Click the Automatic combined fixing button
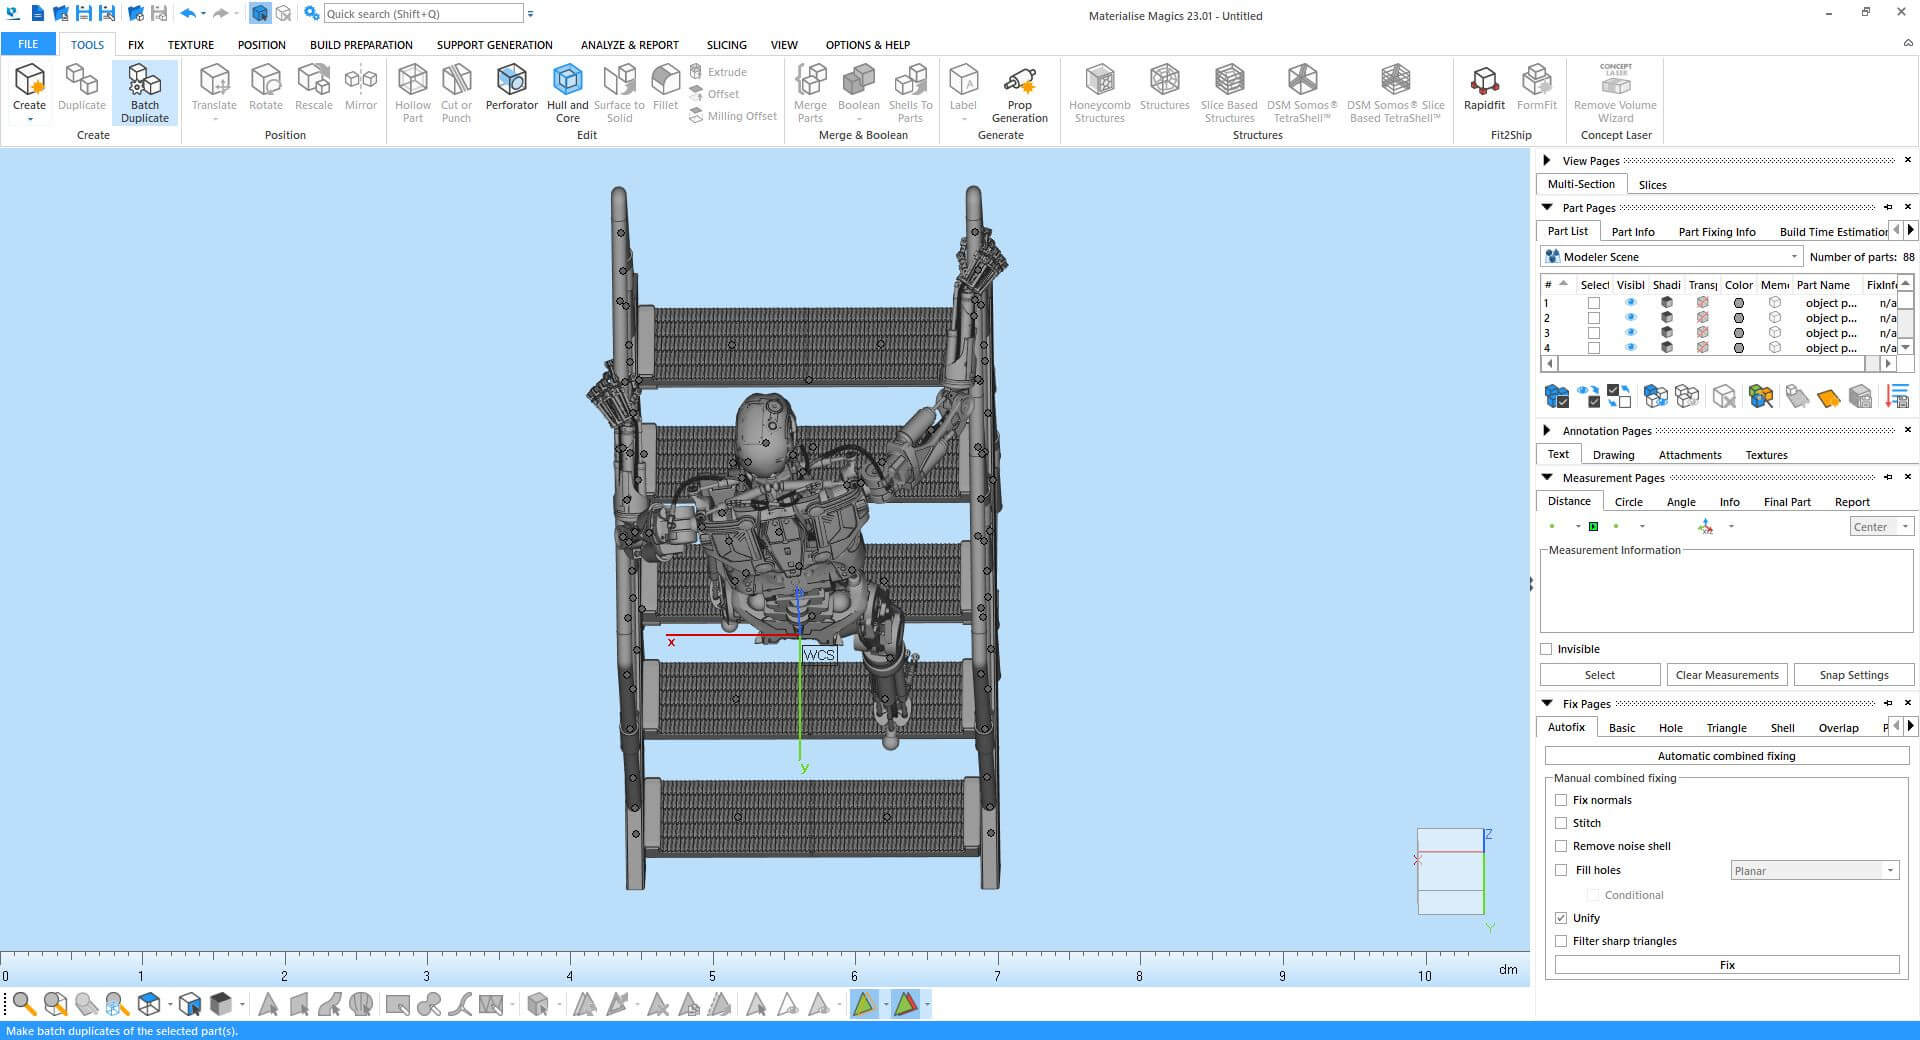1920x1040 pixels. coord(1726,756)
